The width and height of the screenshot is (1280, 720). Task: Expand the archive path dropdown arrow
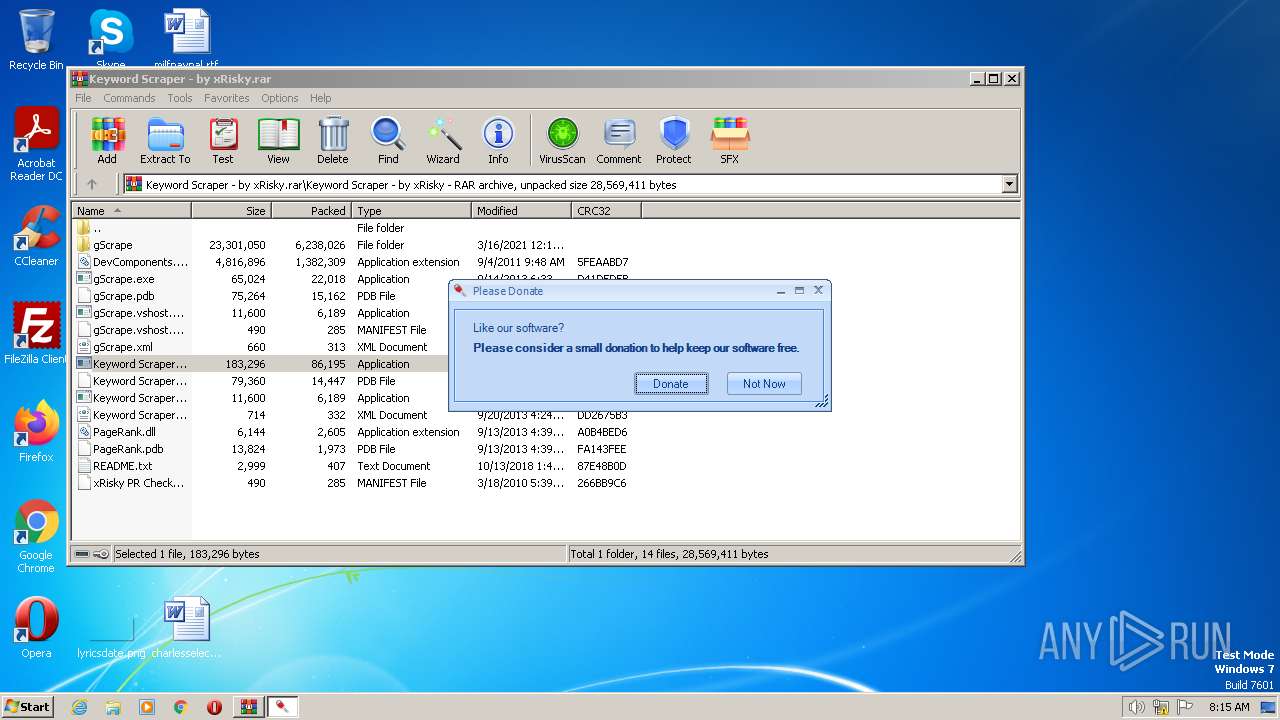pos(1009,184)
